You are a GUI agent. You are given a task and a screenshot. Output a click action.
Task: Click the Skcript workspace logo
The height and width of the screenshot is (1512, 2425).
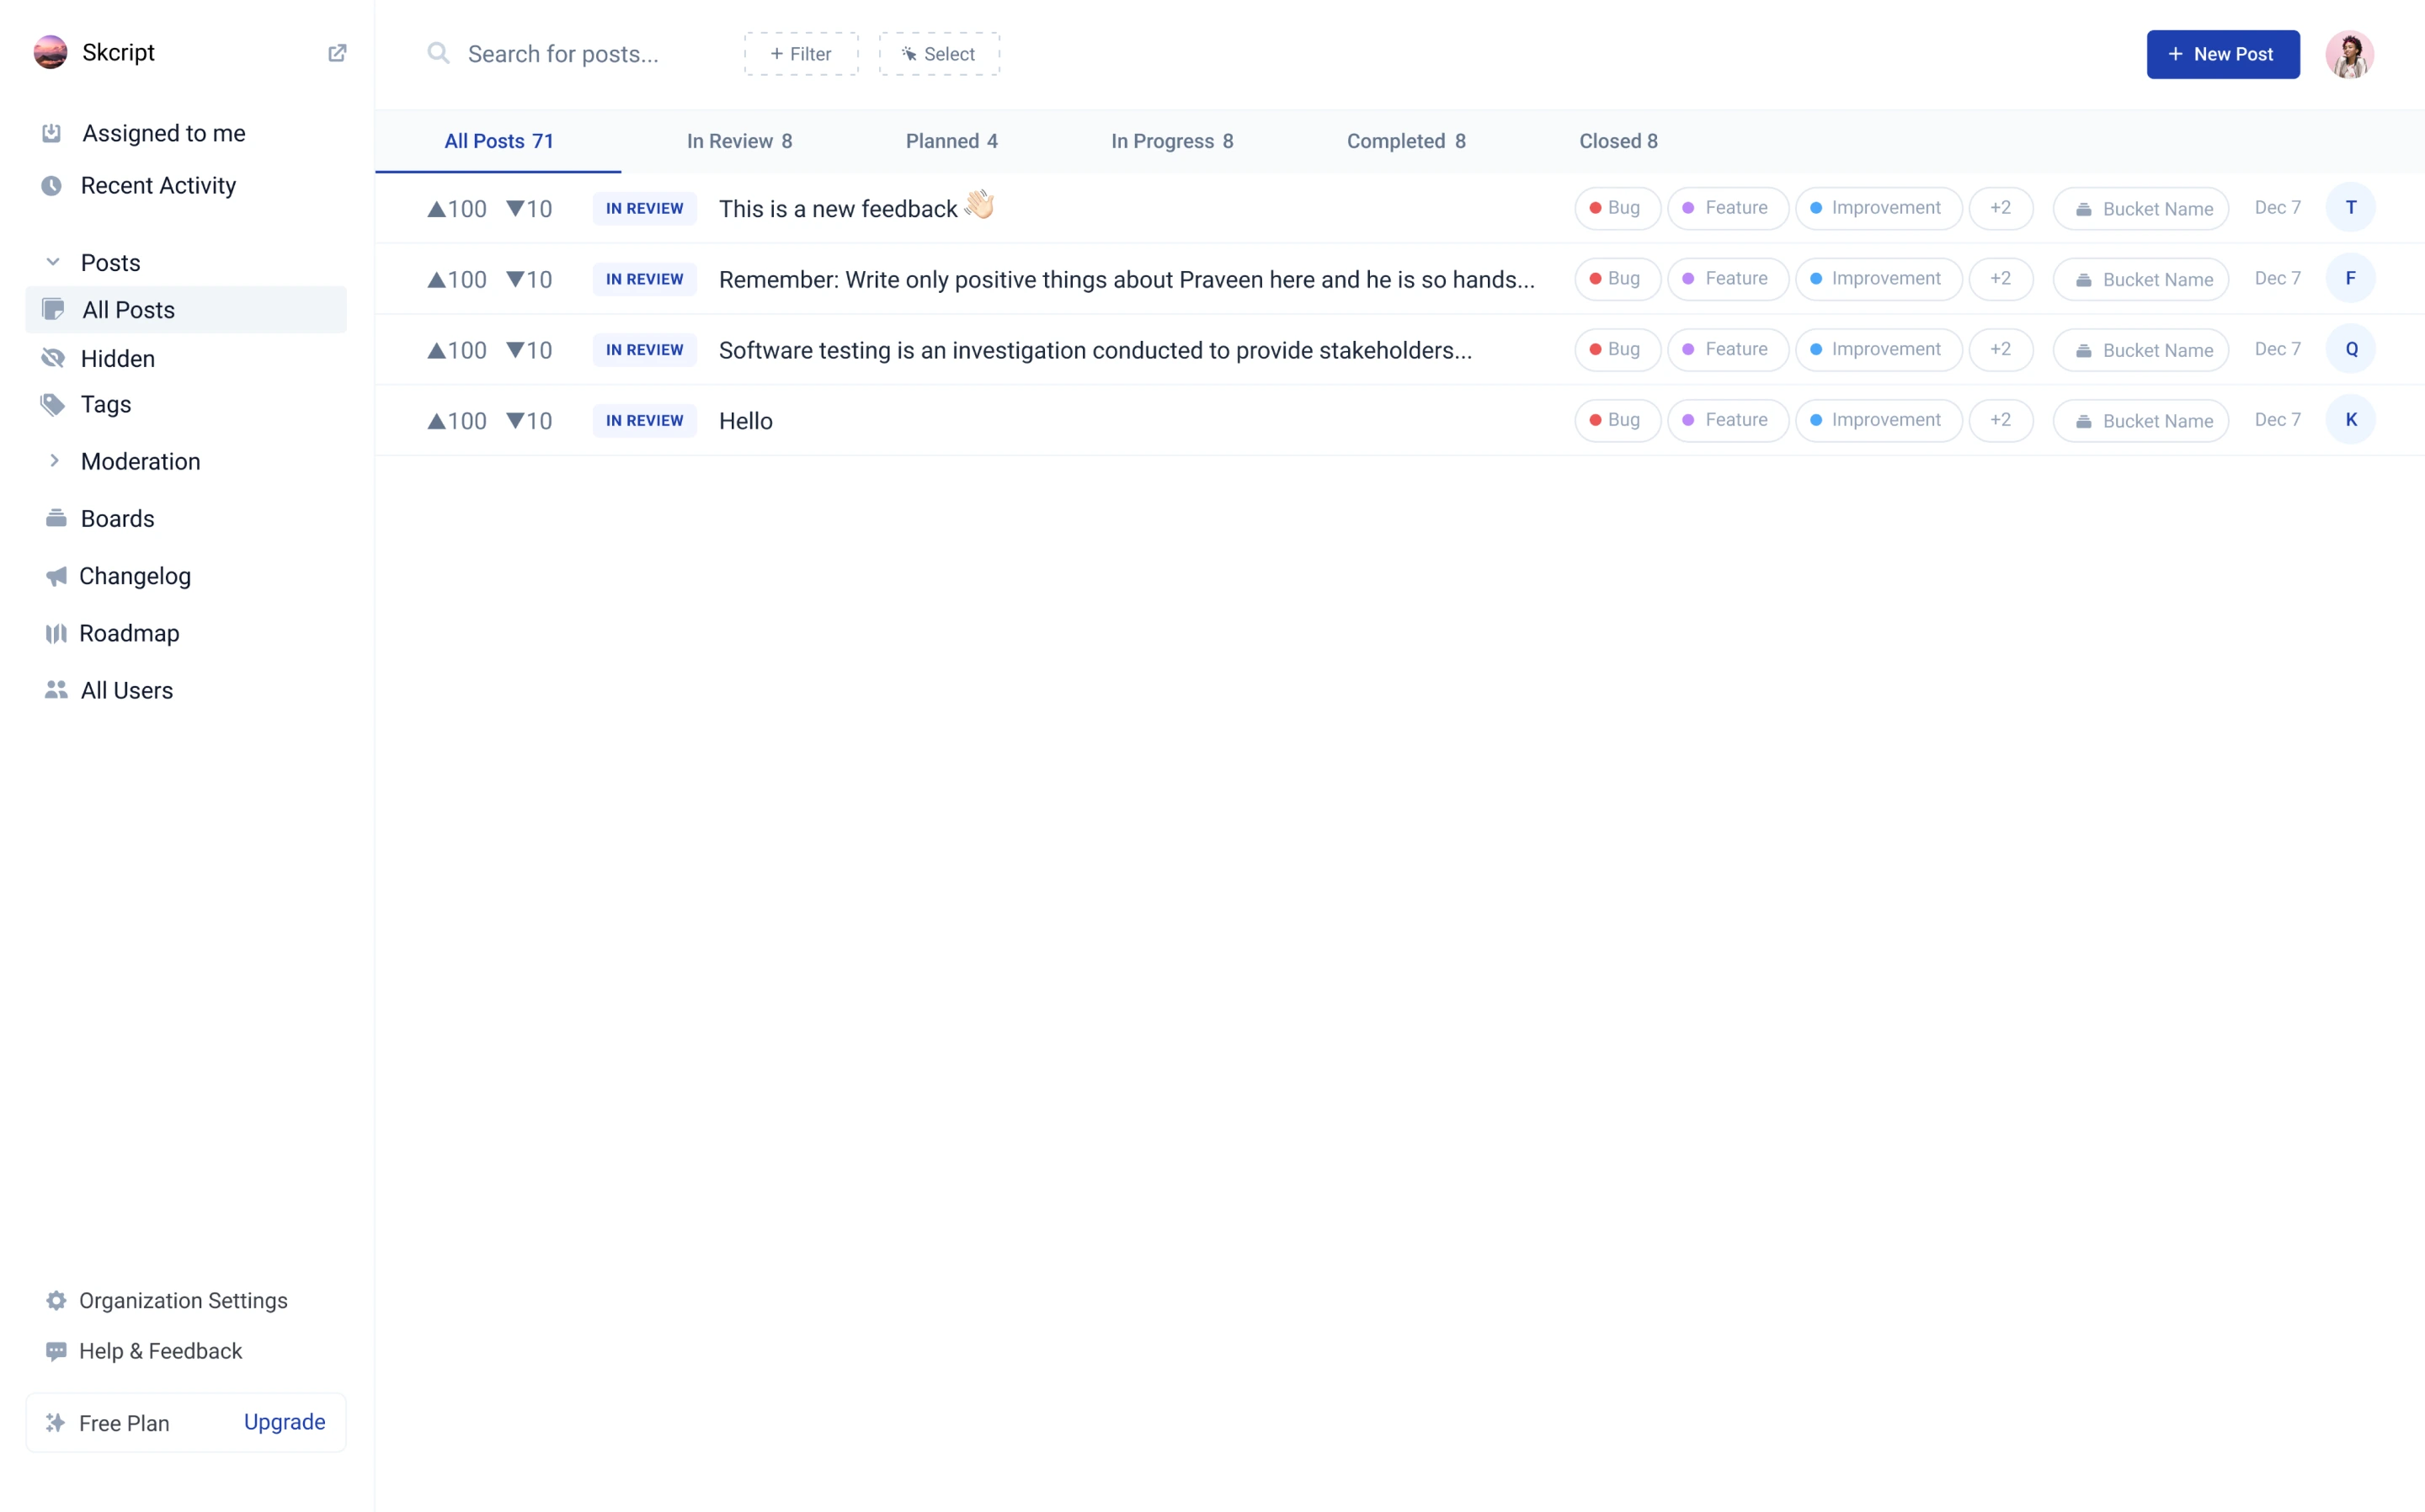[x=50, y=52]
